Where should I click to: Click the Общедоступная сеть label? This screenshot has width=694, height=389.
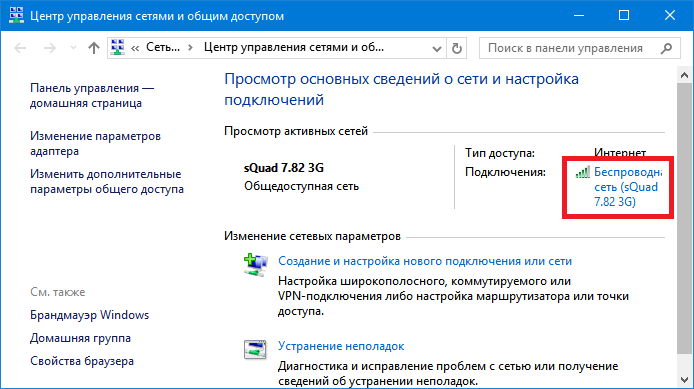(x=301, y=186)
